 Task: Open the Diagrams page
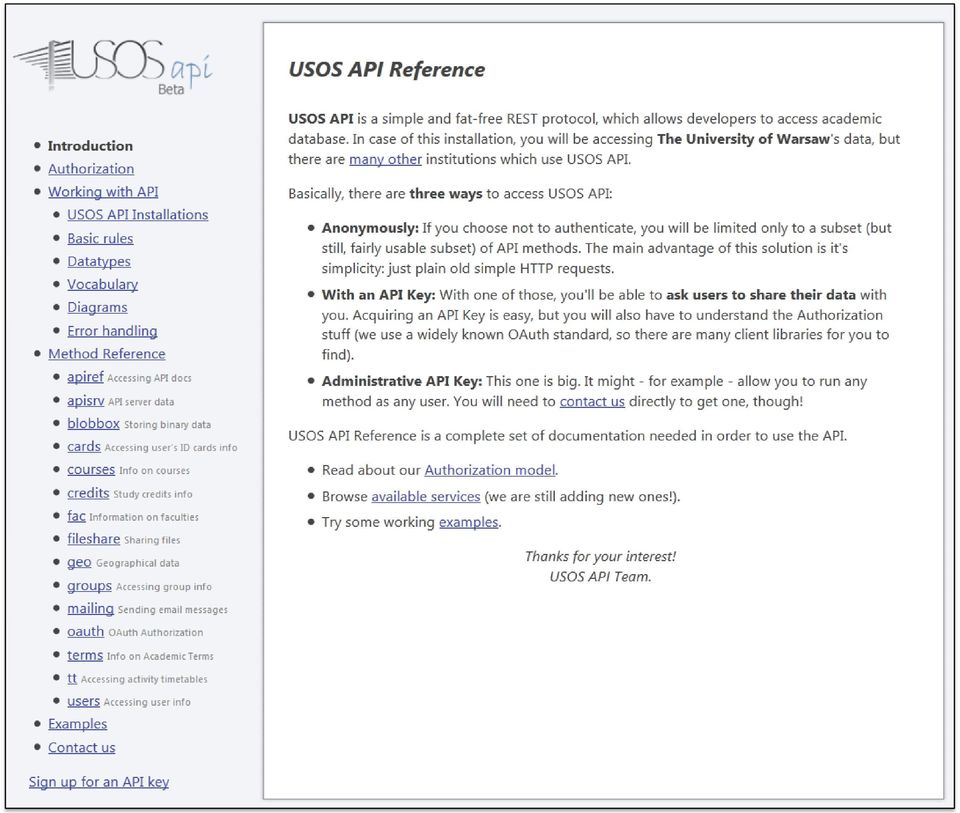97,307
